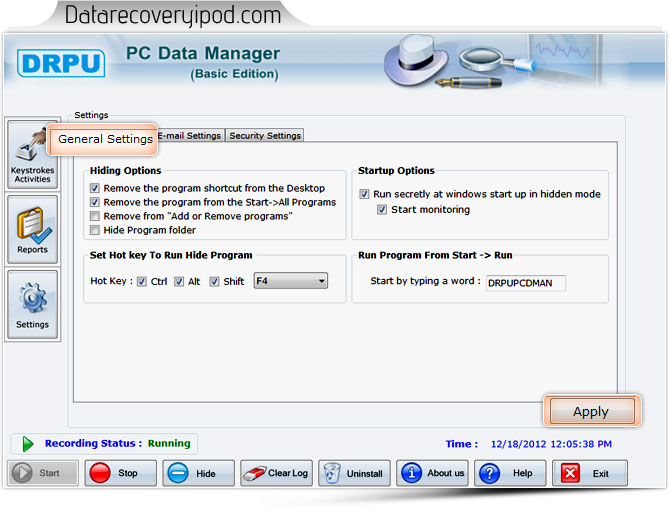Open the Settings gear icon
The image size is (669, 506).
(x=32, y=305)
